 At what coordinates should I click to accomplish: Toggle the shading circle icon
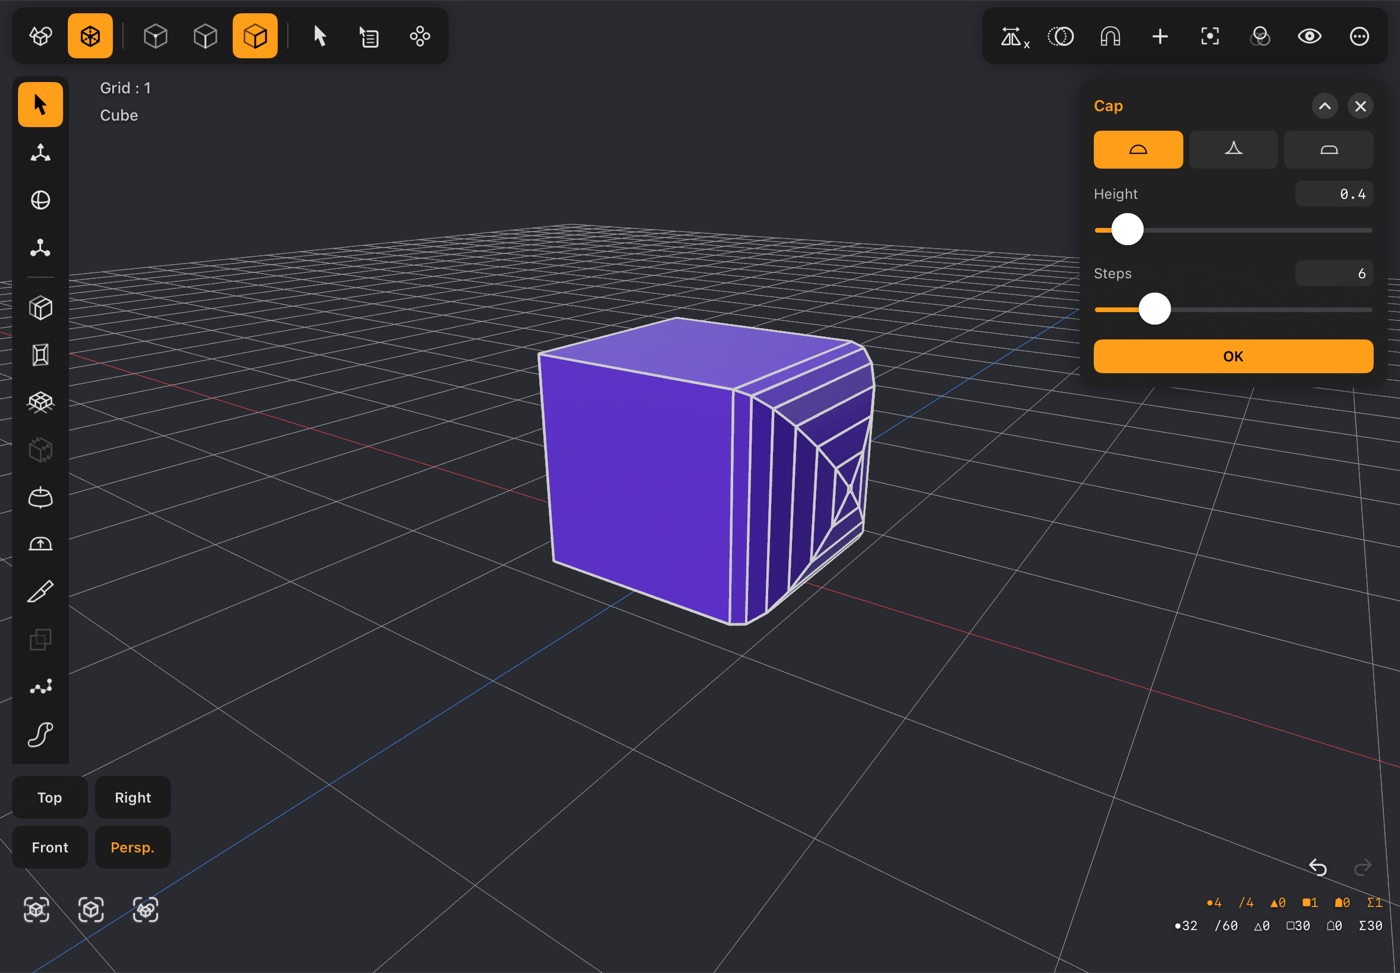(x=1061, y=36)
